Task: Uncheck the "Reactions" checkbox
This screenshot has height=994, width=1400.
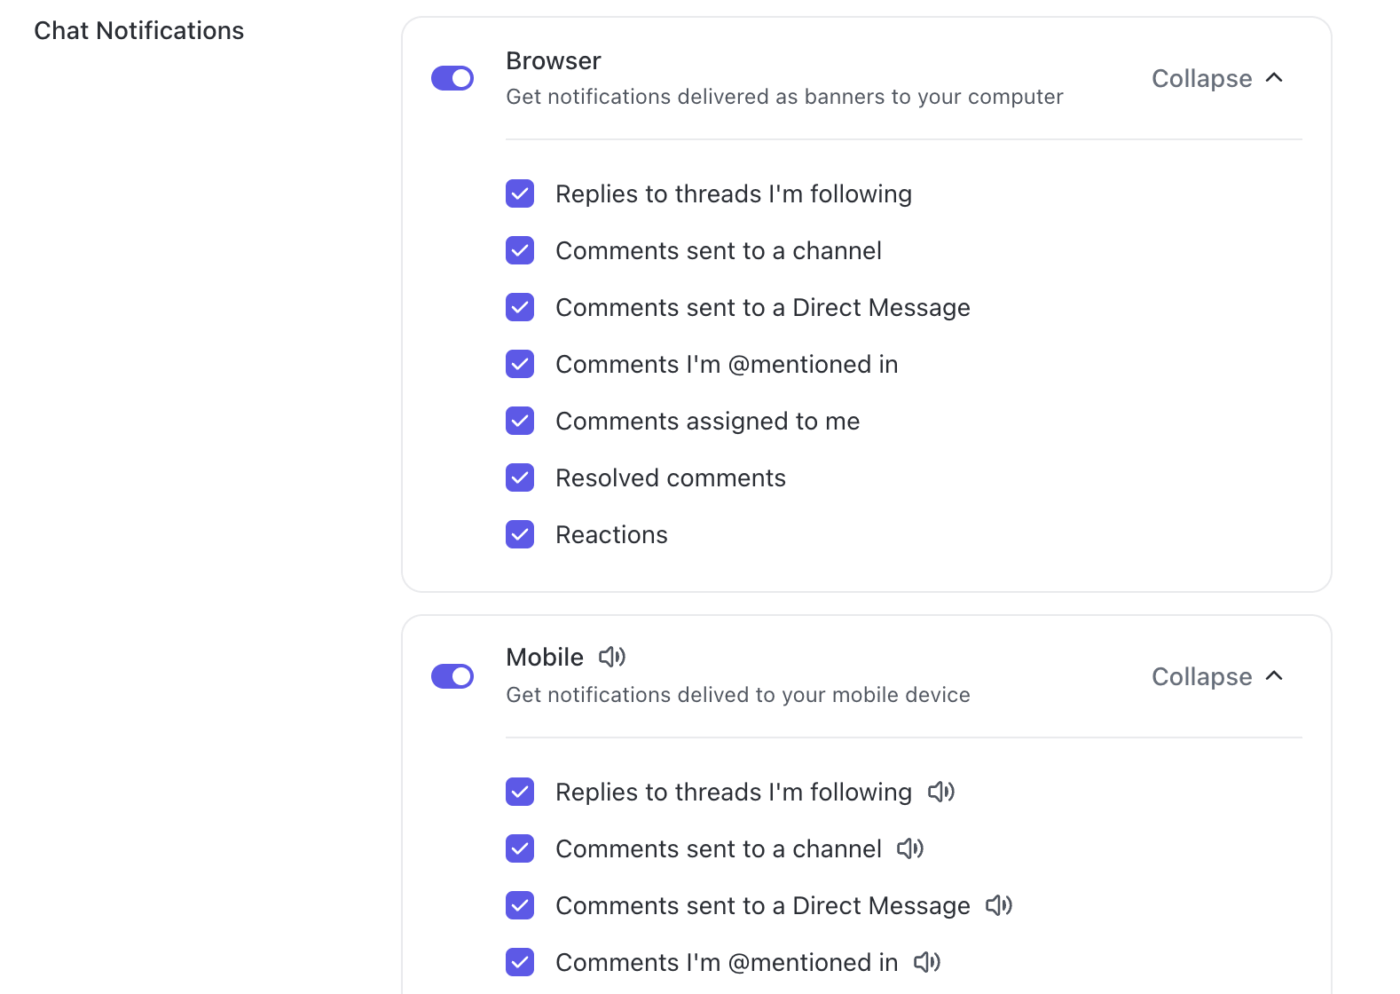Action: tap(520, 534)
